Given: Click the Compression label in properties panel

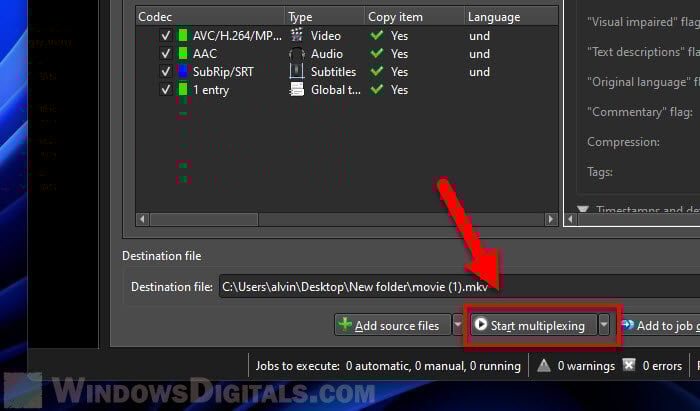Looking at the screenshot, I should pos(623,142).
